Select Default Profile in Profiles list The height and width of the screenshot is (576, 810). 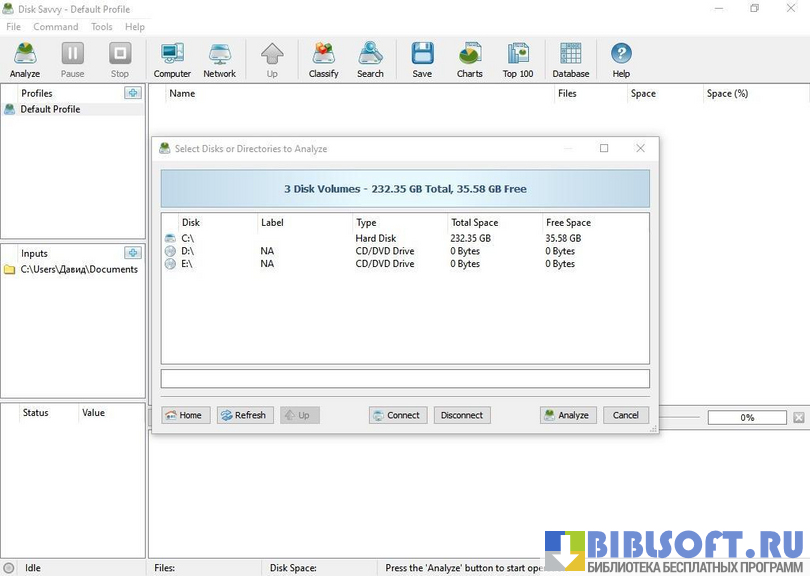click(50, 109)
